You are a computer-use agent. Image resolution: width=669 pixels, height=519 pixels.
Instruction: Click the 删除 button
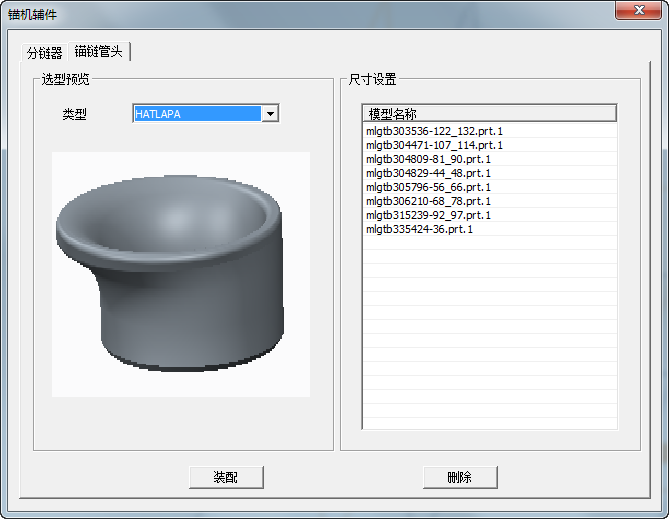(460, 478)
